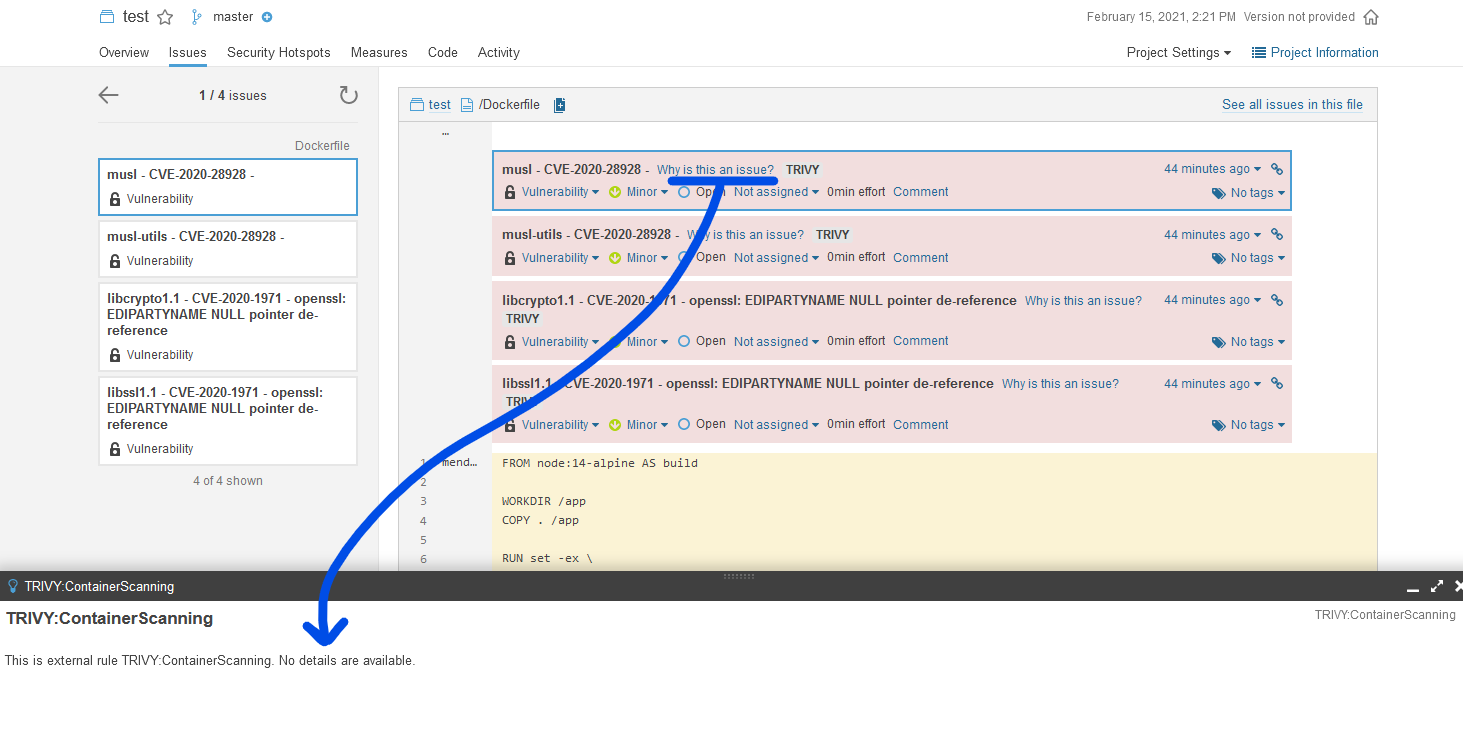The width and height of the screenshot is (1463, 753).
Task: Open Project Information link
Action: (1315, 52)
